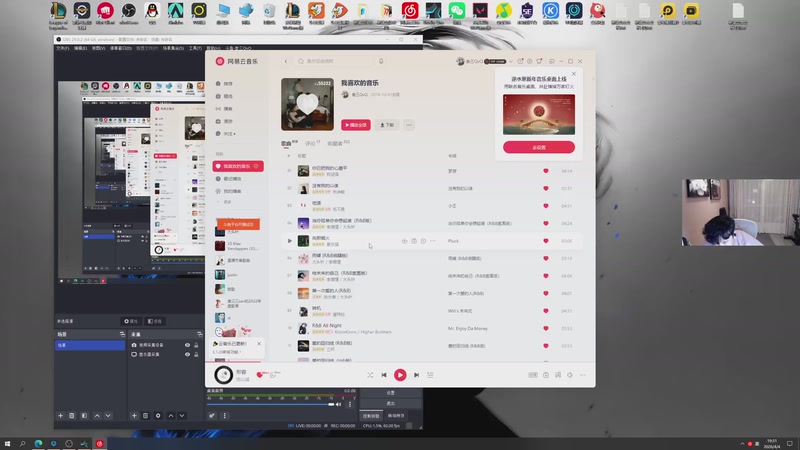Open the OBS audio mixer advanced gear icon
The image size is (800, 450).
tap(212, 416)
